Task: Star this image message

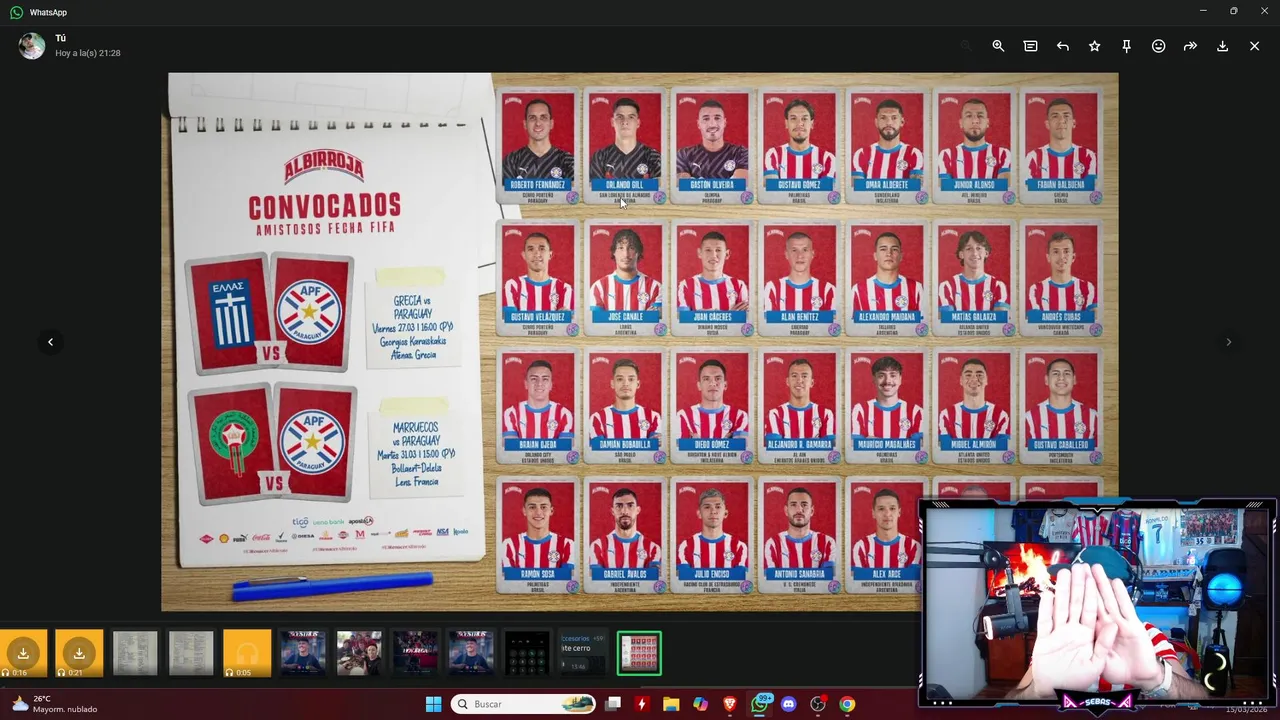Action: point(1094,46)
